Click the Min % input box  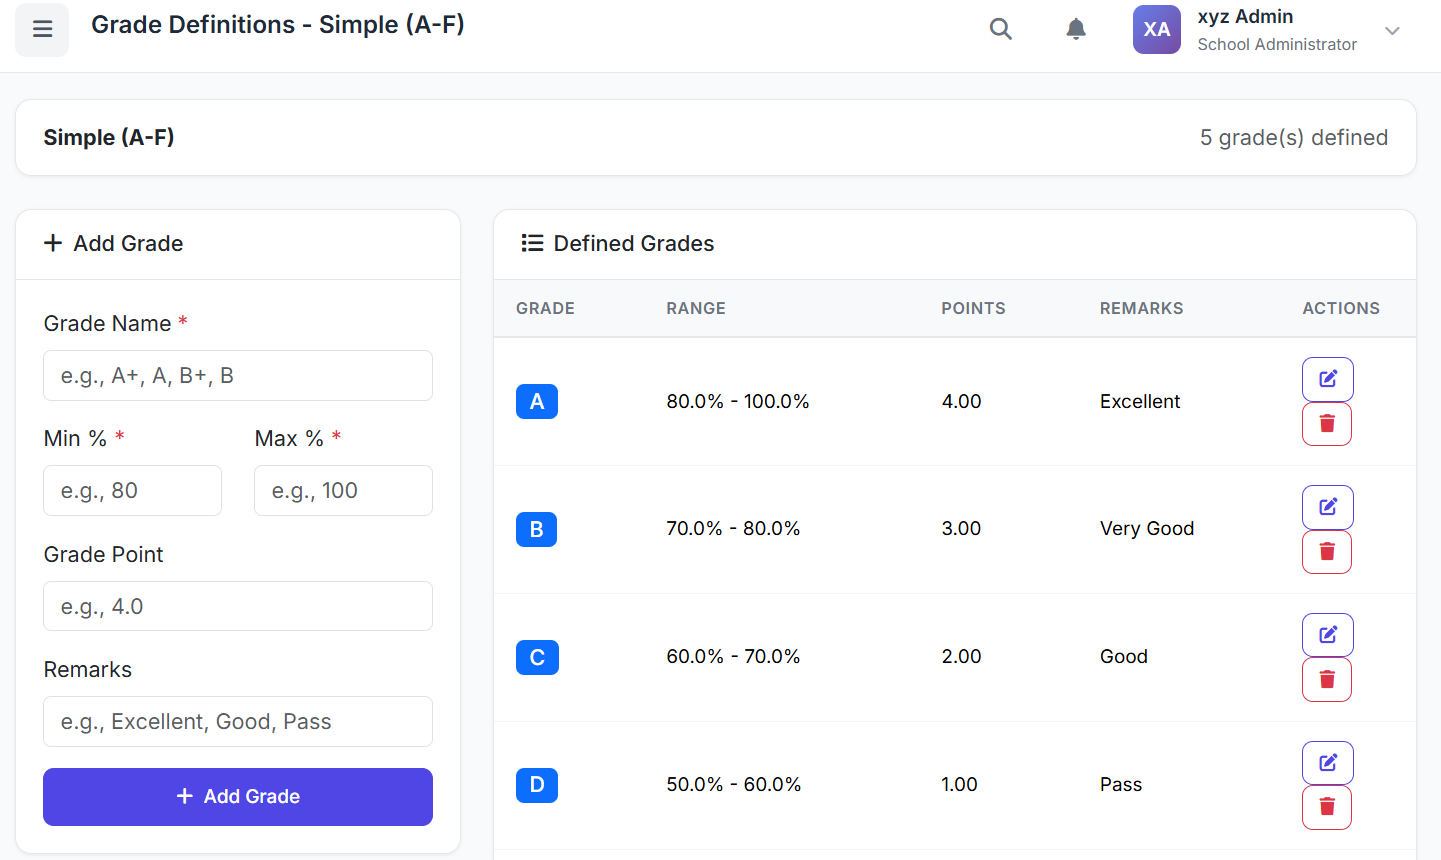point(132,490)
